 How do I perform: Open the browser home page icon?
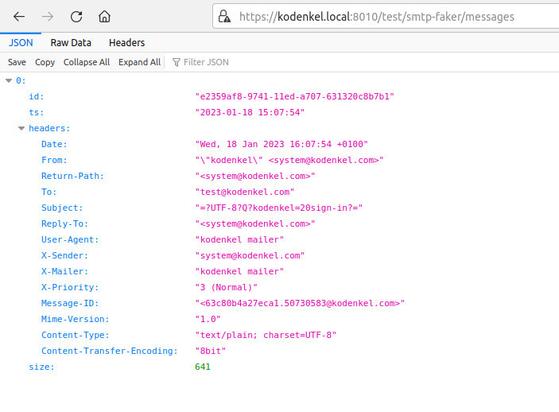104,16
